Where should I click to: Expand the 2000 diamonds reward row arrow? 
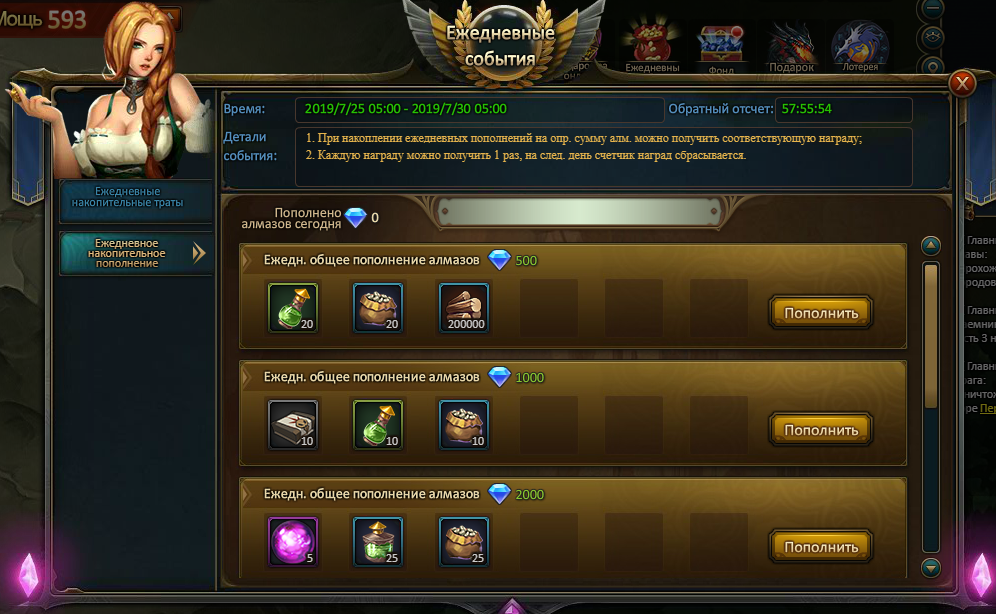tap(247, 493)
